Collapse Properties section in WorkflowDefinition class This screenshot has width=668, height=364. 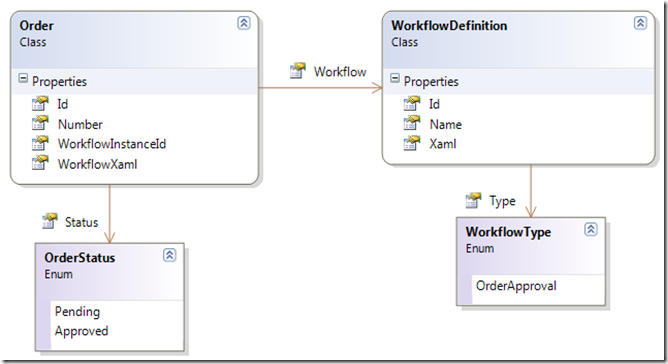click(x=395, y=78)
